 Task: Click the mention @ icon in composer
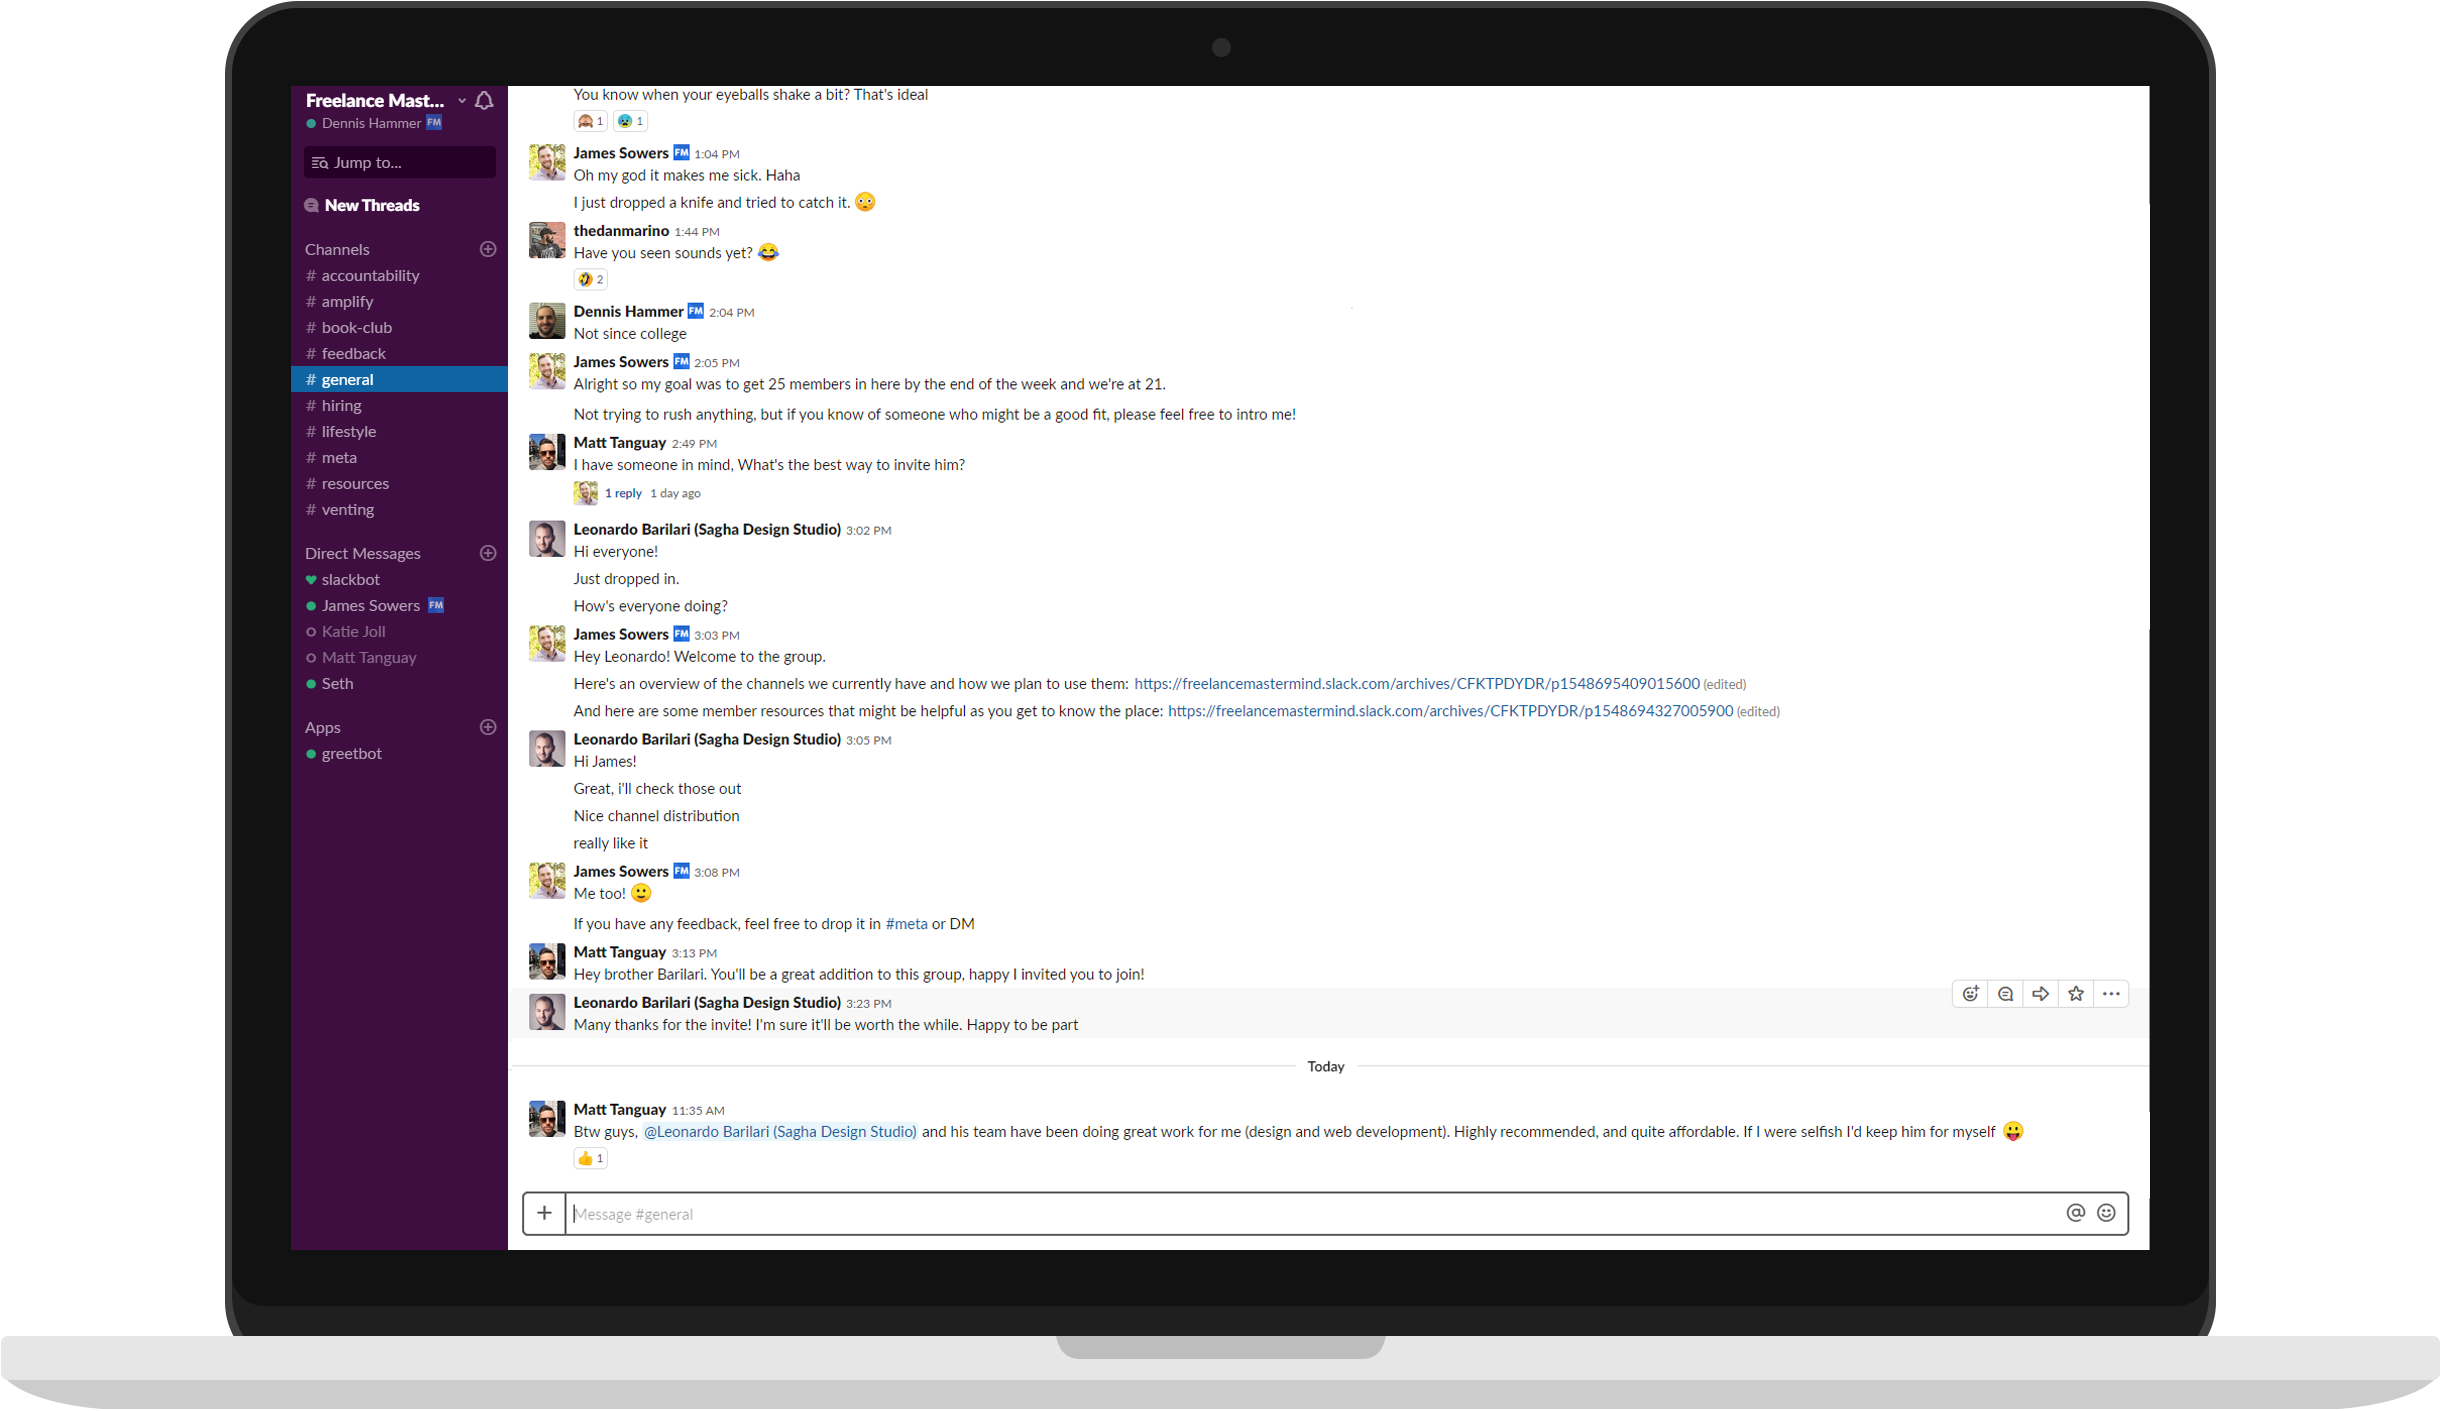[2076, 1213]
